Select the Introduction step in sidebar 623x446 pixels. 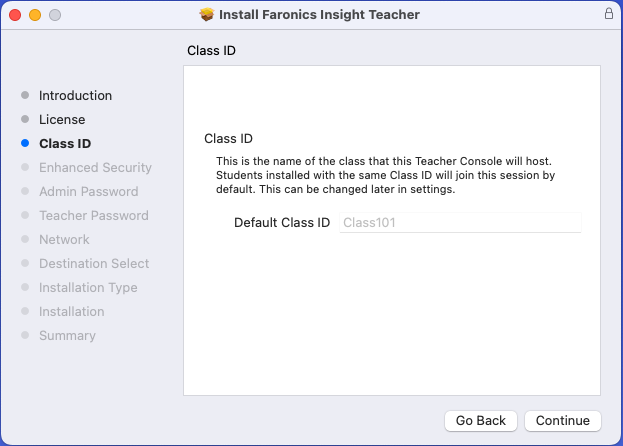(x=75, y=96)
